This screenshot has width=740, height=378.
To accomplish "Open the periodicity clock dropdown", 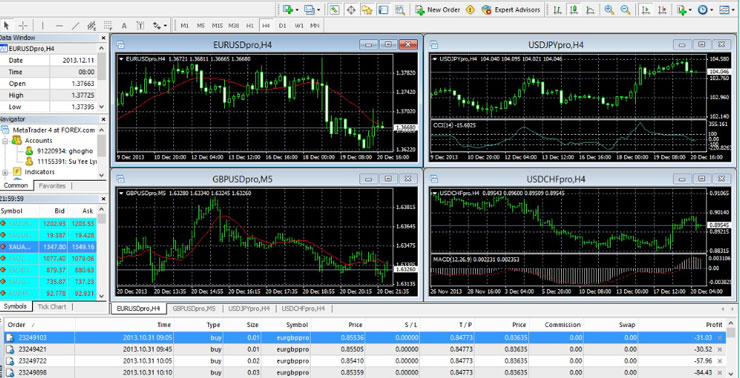I will [x=712, y=10].
